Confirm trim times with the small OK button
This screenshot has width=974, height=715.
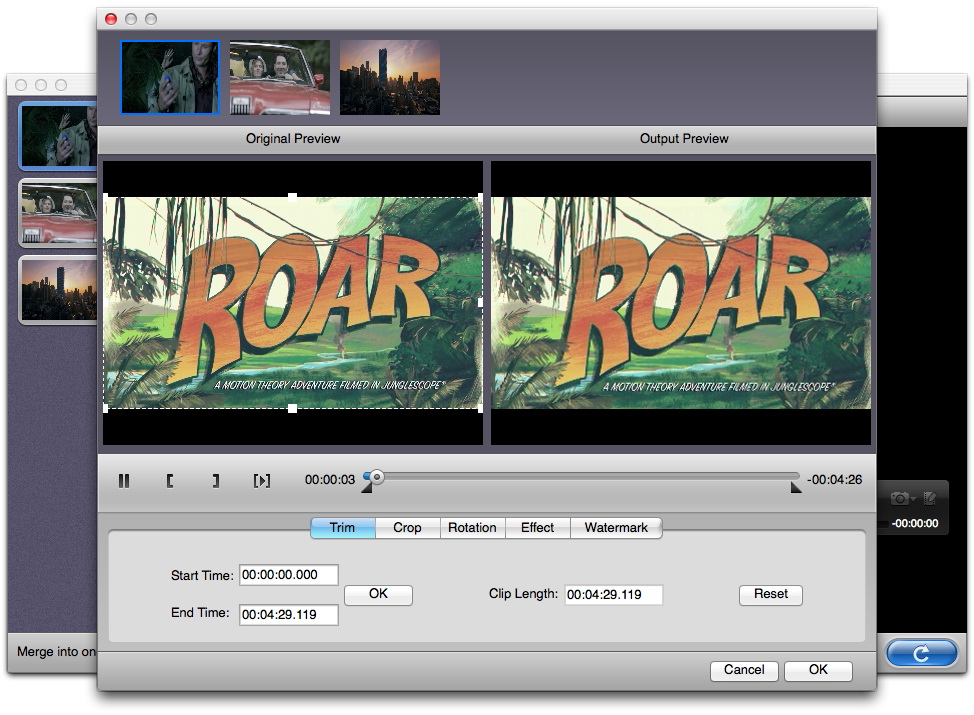click(x=378, y=594)
